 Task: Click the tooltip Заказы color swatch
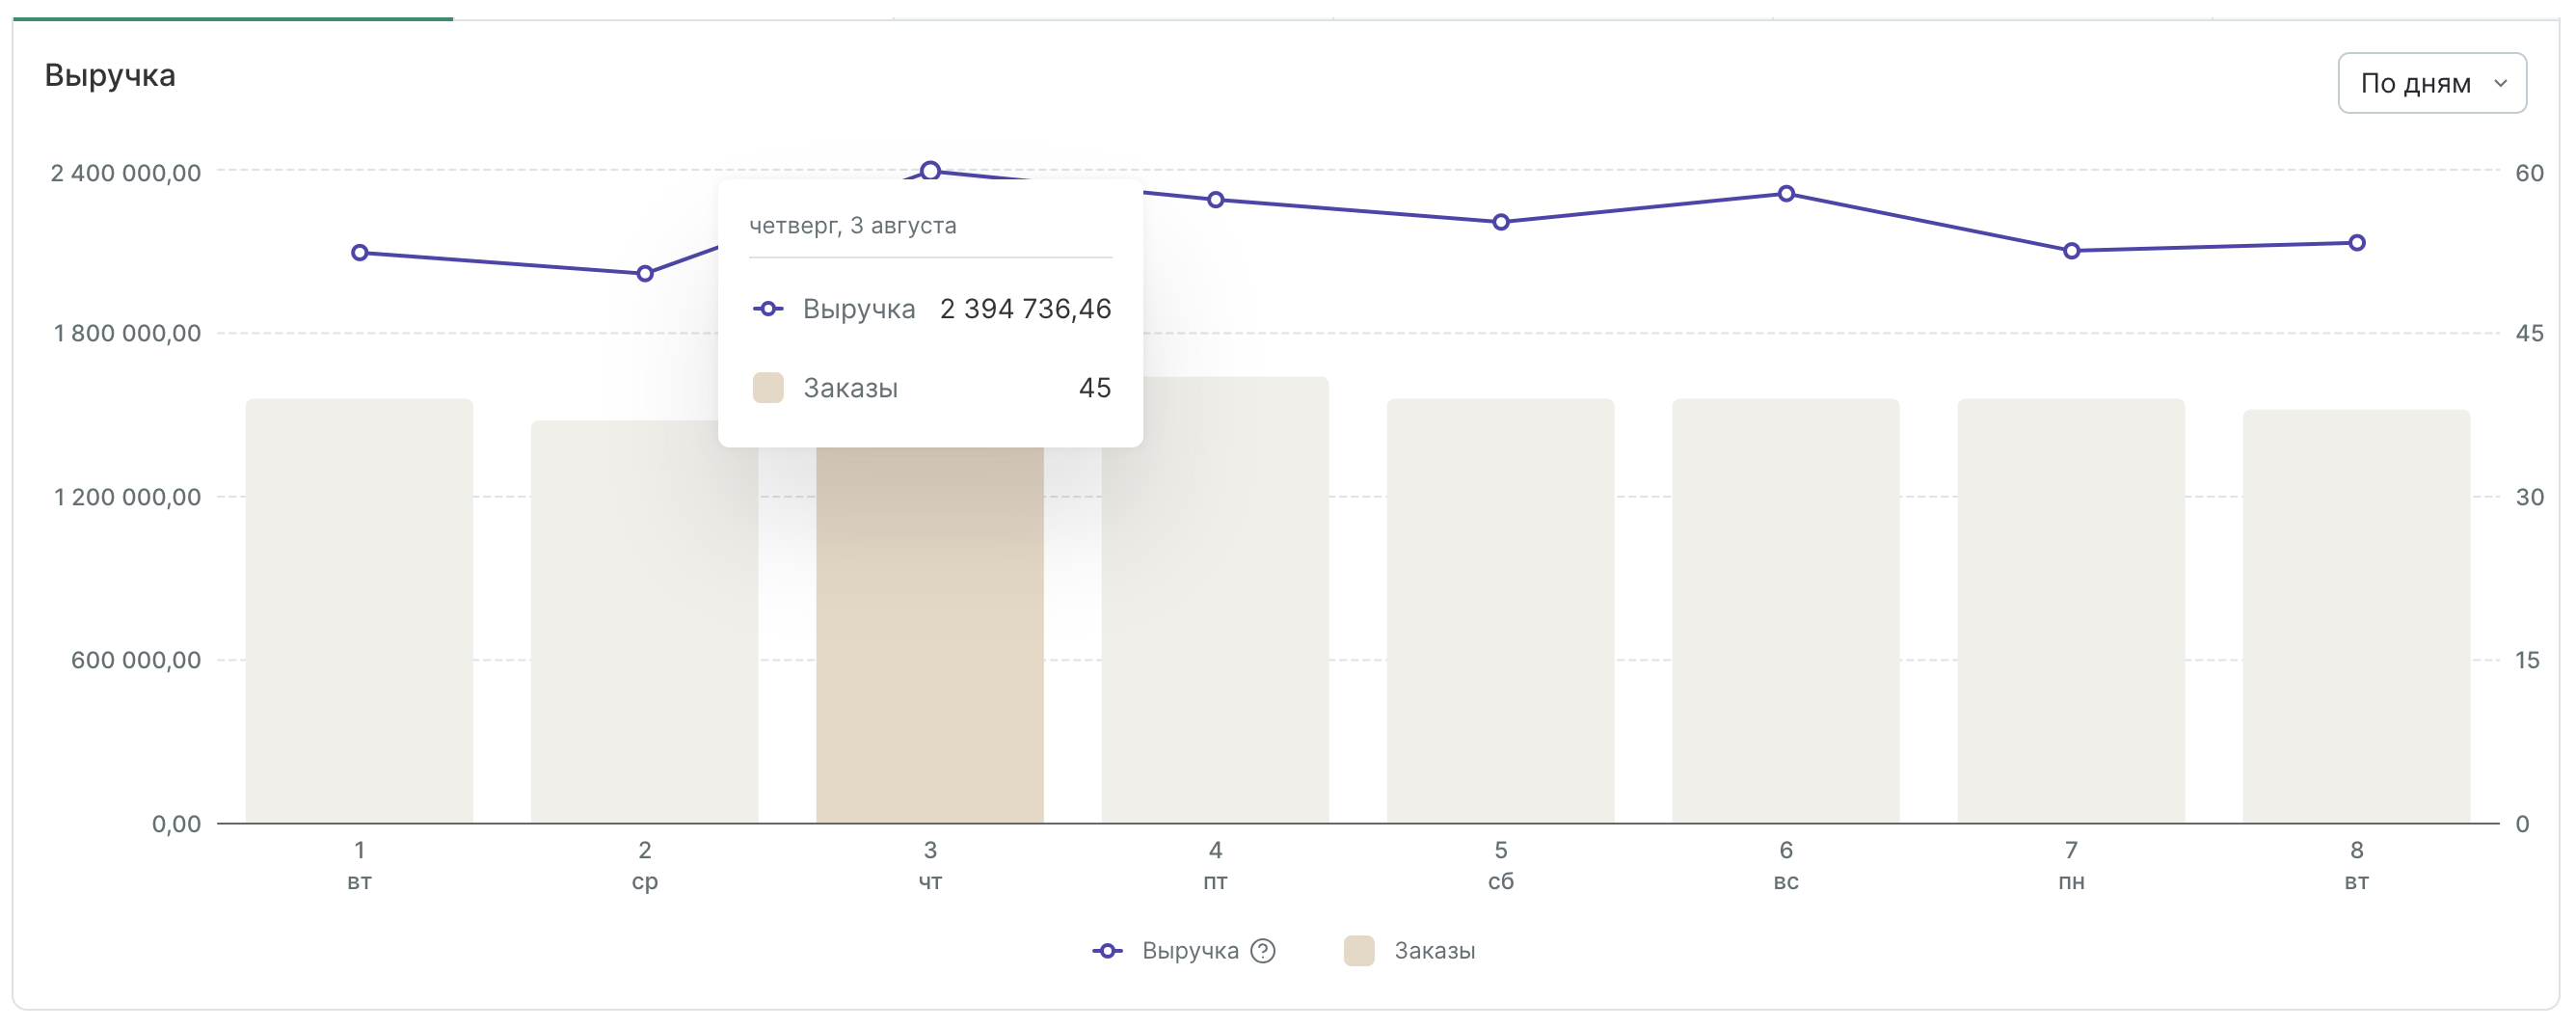point(768,388)
